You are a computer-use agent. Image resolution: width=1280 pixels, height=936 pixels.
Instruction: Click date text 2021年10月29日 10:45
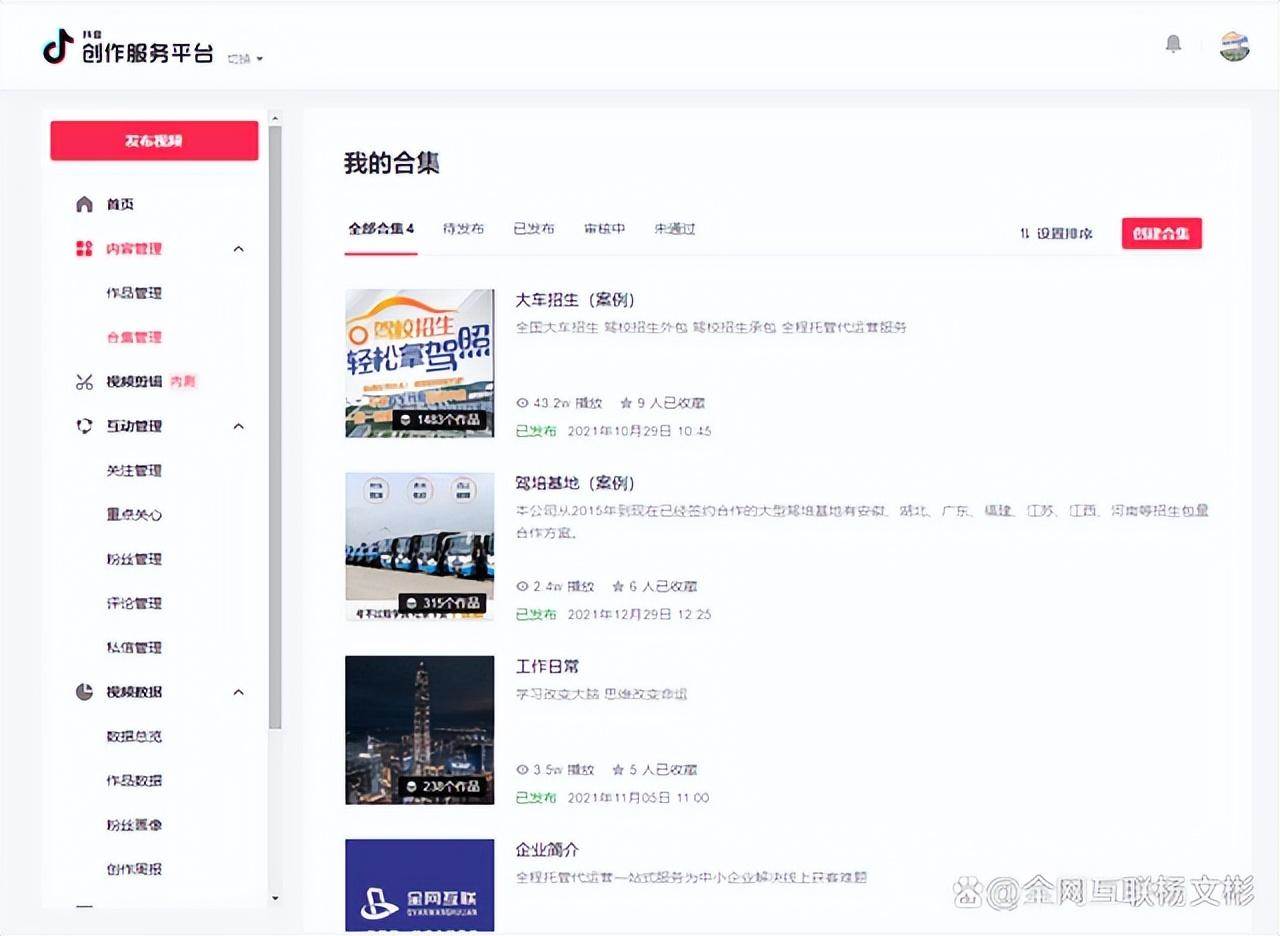click(640, 431)
